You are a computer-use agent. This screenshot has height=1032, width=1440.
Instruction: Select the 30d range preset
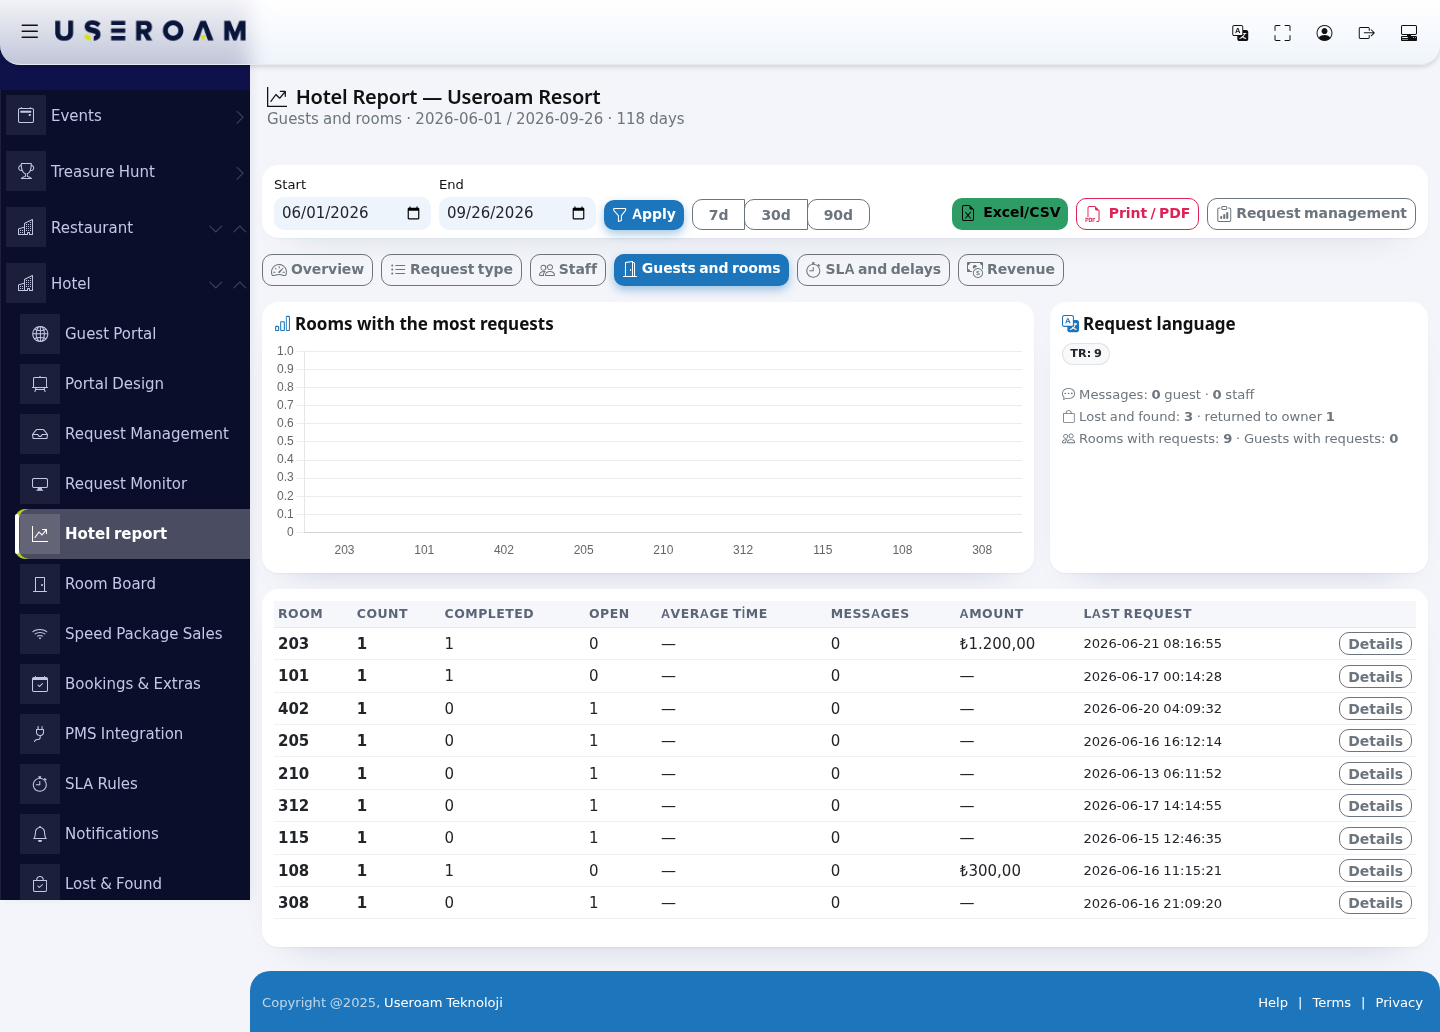pos(776,215)
